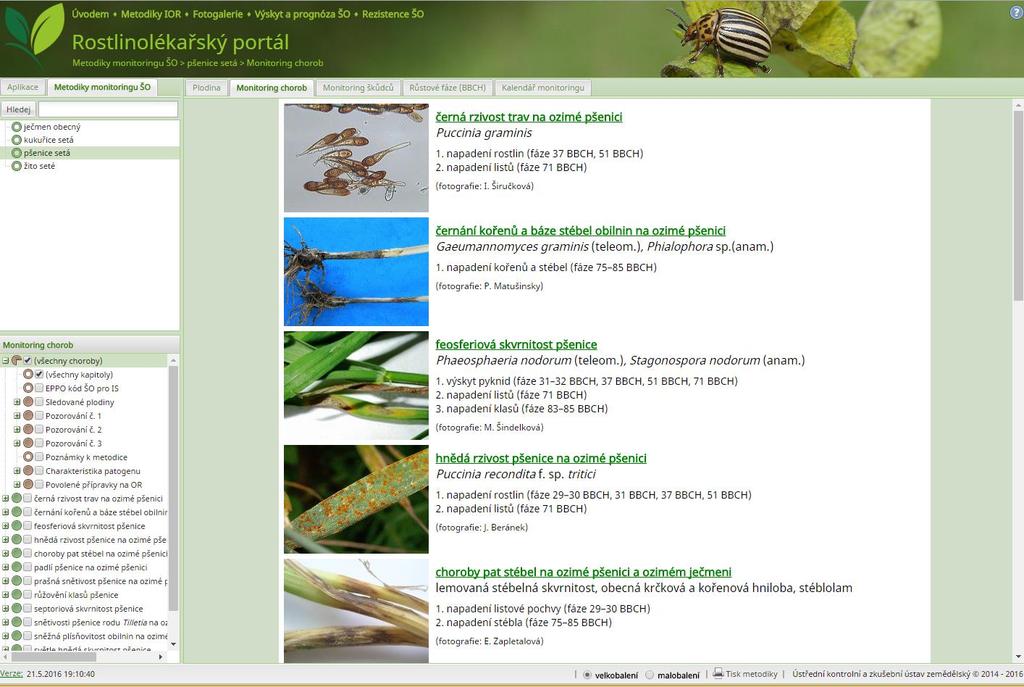Expand the choroby pat stébel tree node

(x=5, y=553)
